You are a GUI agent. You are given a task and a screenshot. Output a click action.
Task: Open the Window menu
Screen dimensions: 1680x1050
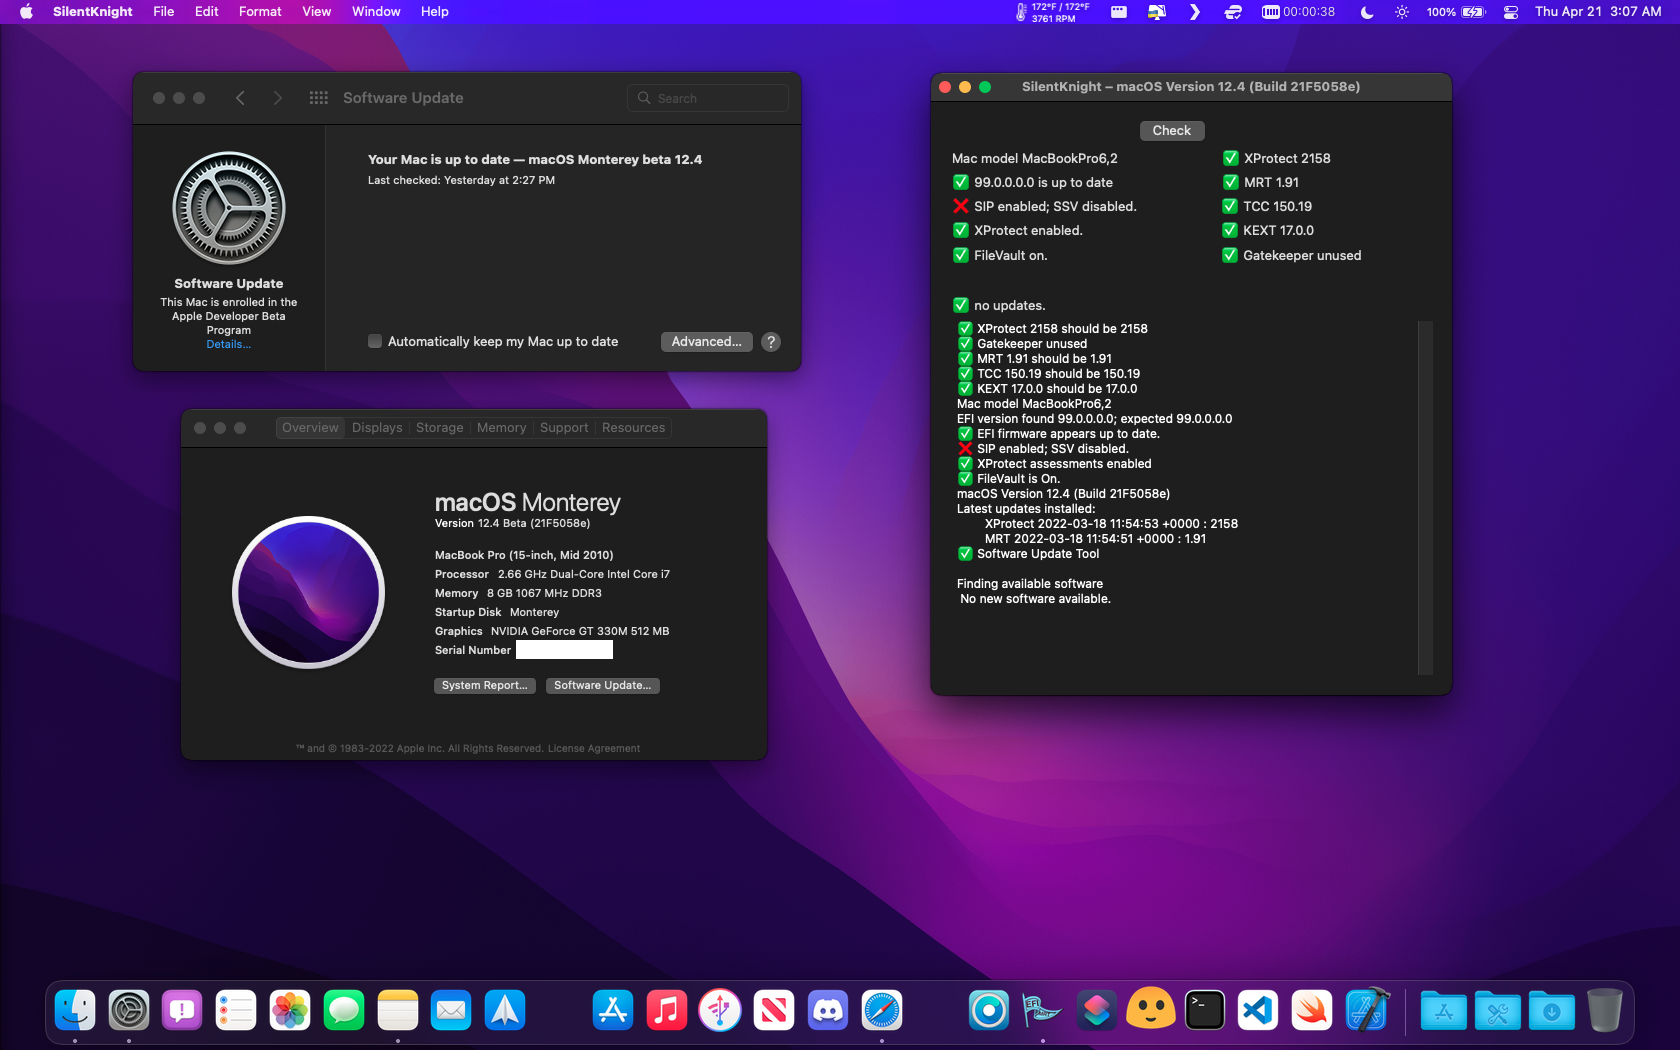pos(376,12)
